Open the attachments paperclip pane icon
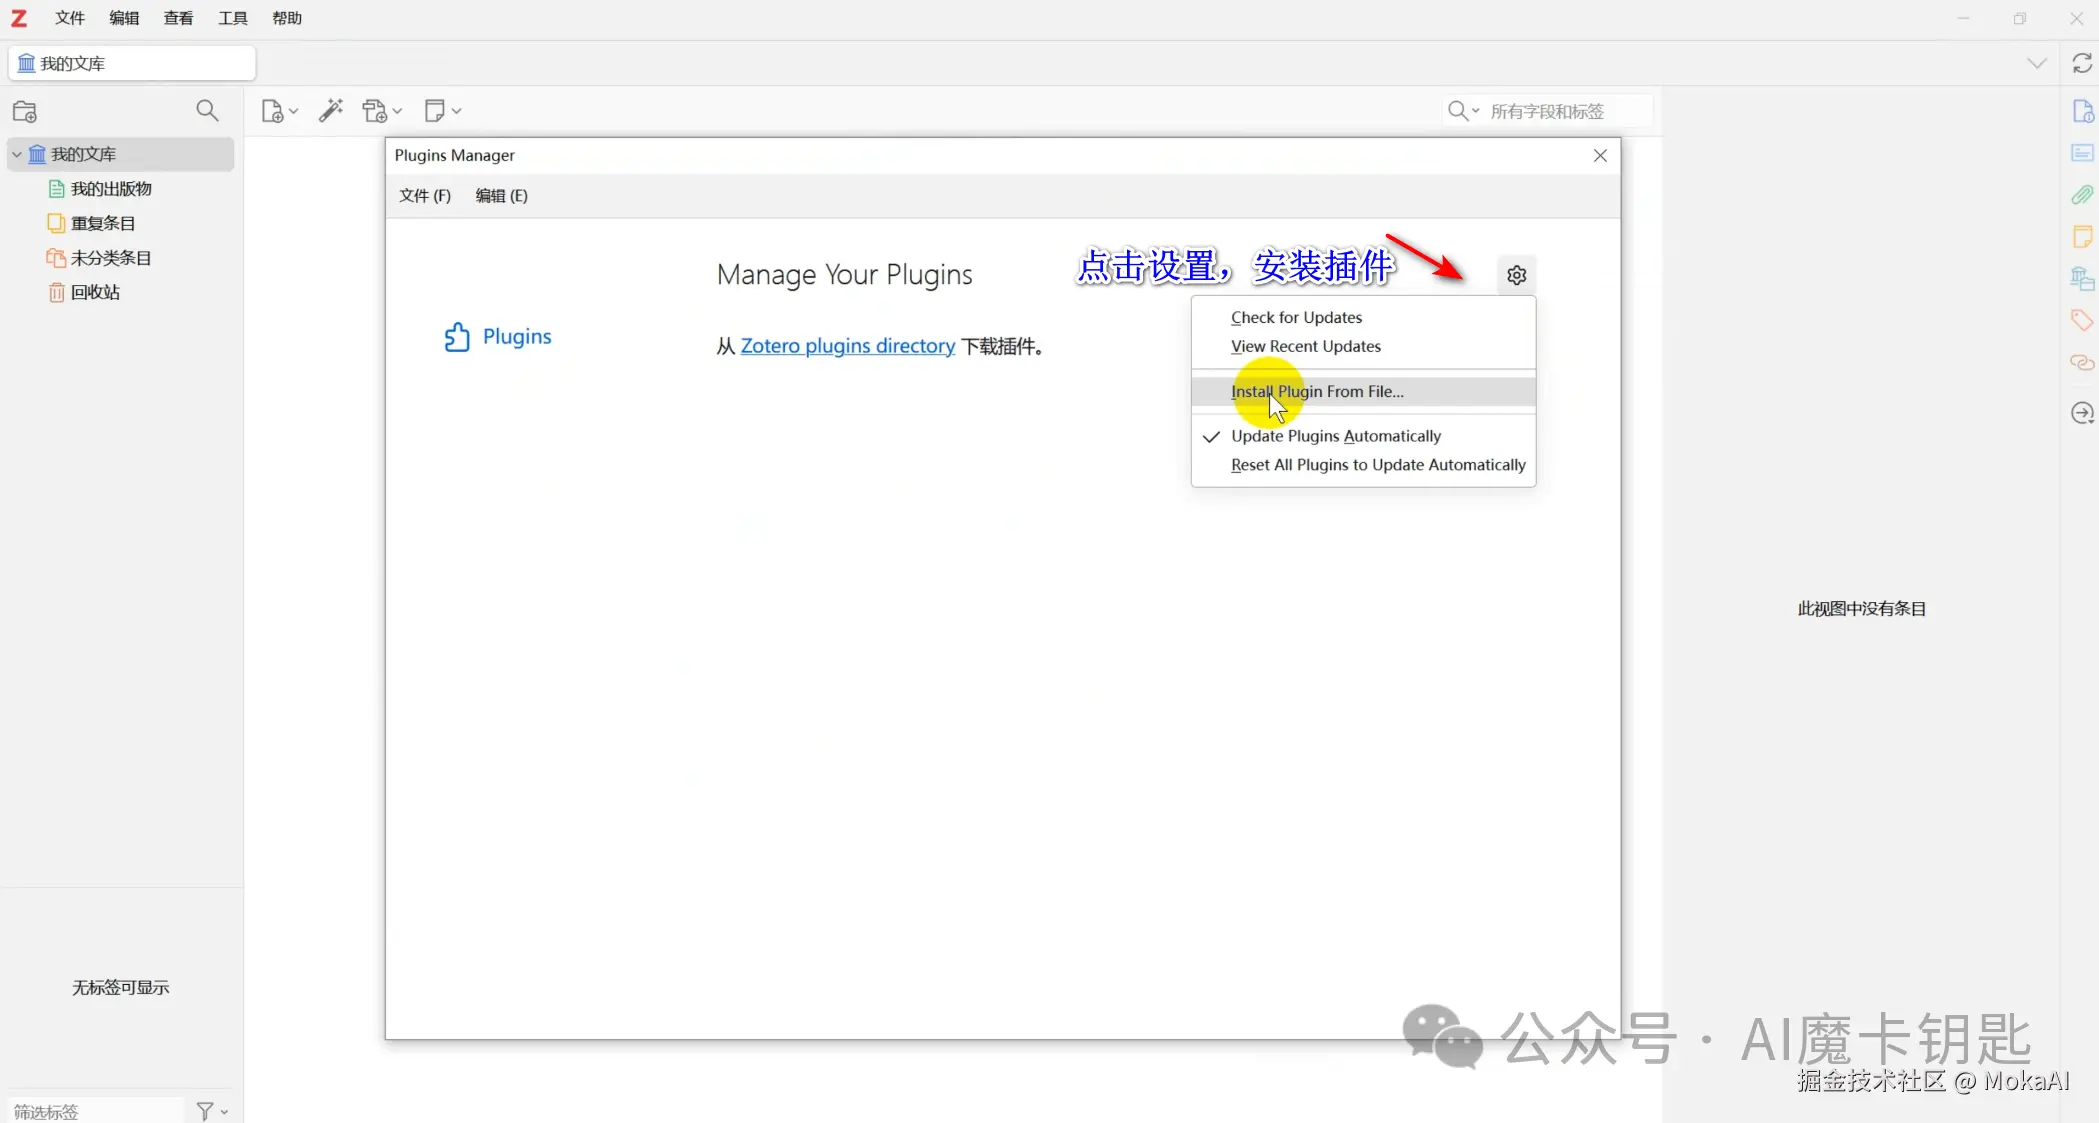Screen dimensions: 2099x1123 pos(2082,195)
